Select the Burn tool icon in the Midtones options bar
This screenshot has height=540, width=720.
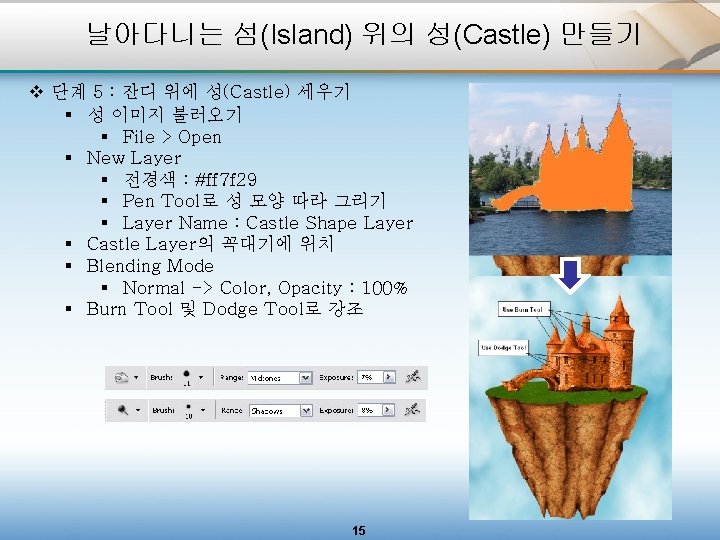click(x=121, y=377)
